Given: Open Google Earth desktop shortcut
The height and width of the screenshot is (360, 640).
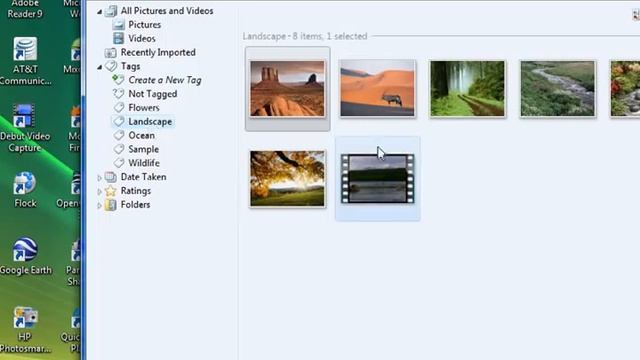Looking at the screenshot, I should coord(26,256).
